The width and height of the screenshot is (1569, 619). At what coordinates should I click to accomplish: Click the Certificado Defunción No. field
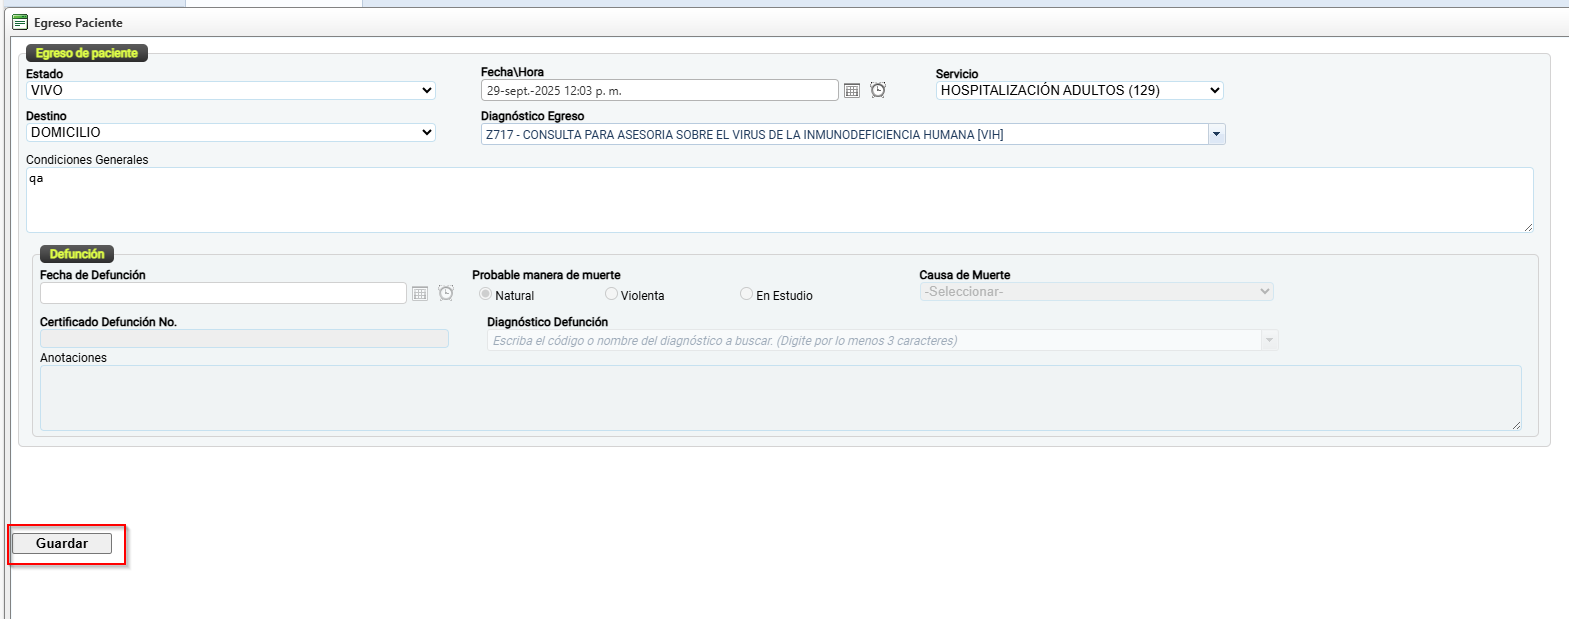tap(244, 340)
